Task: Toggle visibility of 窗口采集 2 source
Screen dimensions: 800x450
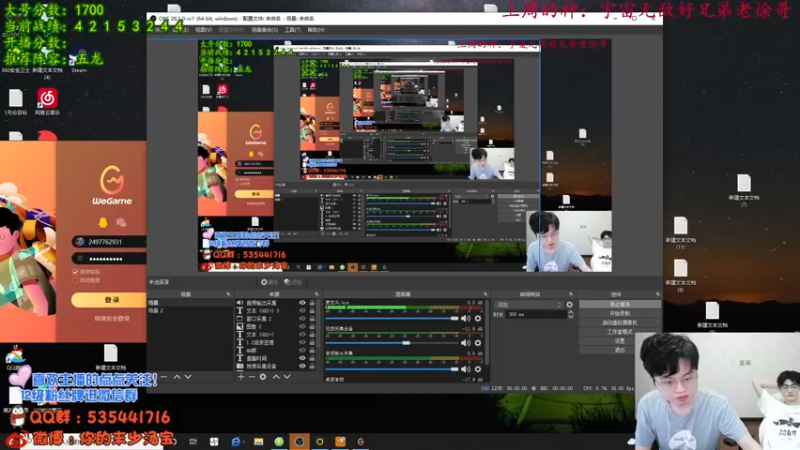Action: [x=302, y=318]
